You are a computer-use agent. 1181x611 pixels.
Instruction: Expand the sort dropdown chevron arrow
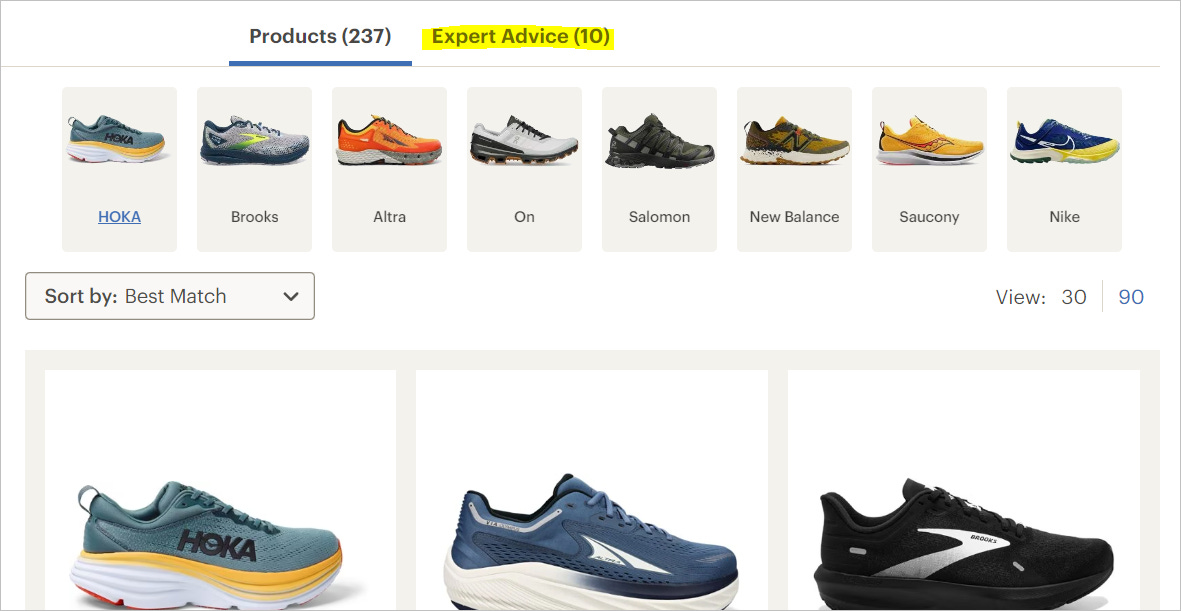[x=291, y=297]
